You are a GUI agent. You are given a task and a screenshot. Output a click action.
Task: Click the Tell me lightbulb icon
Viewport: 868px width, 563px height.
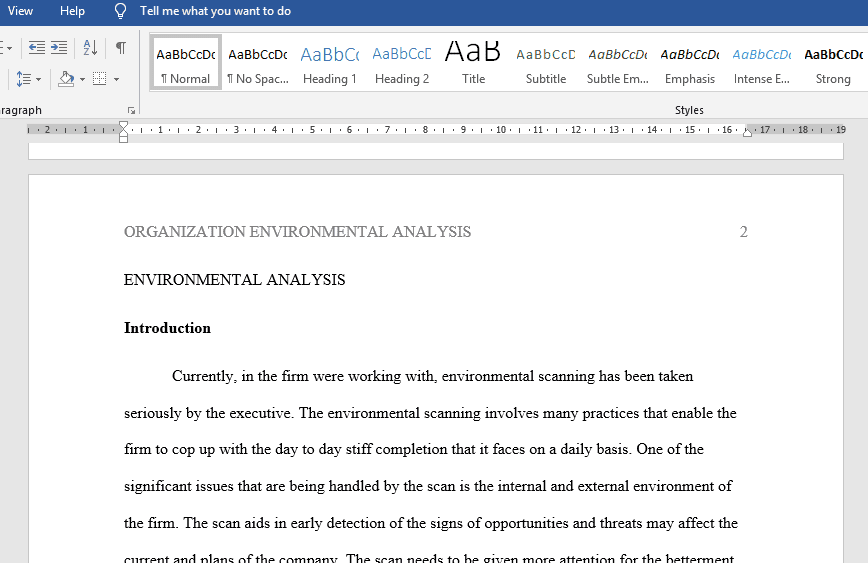coord(120,11)
